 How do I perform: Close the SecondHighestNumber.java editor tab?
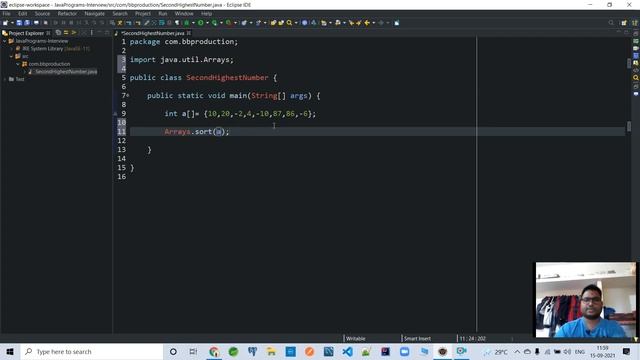pyautogui.click(x=189, y=33)
